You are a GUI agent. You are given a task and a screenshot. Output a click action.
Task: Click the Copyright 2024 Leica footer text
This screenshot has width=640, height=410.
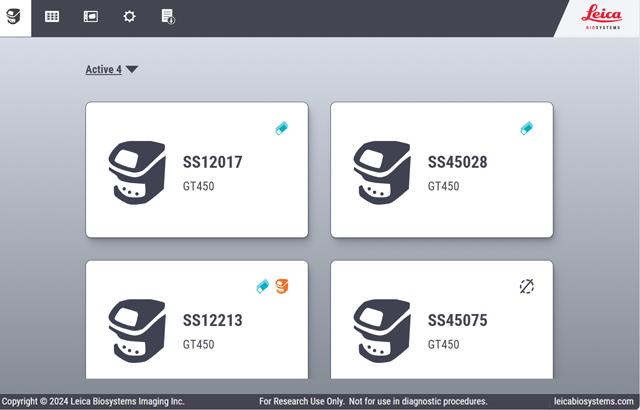coord(93,401)
